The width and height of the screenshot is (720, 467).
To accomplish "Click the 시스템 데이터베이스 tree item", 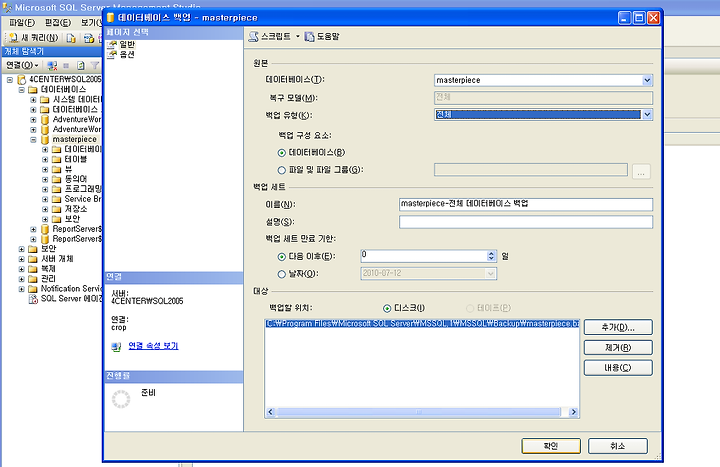I will (77, 100).
